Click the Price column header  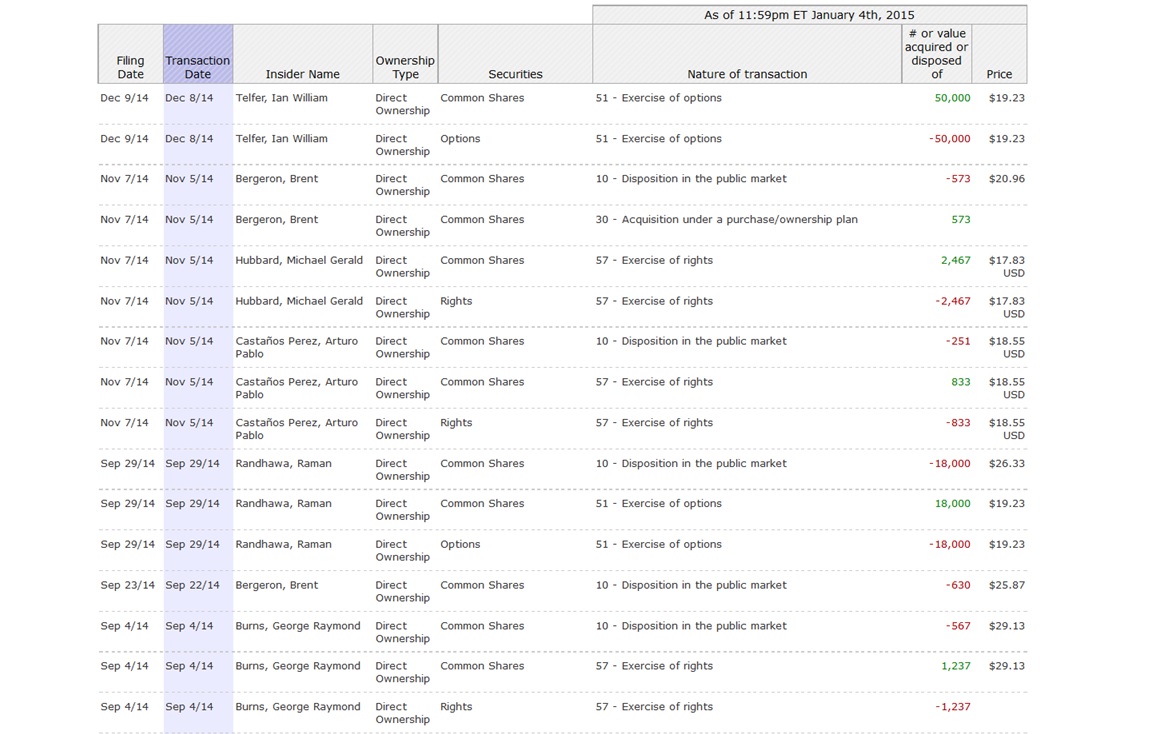coord(998,74)
